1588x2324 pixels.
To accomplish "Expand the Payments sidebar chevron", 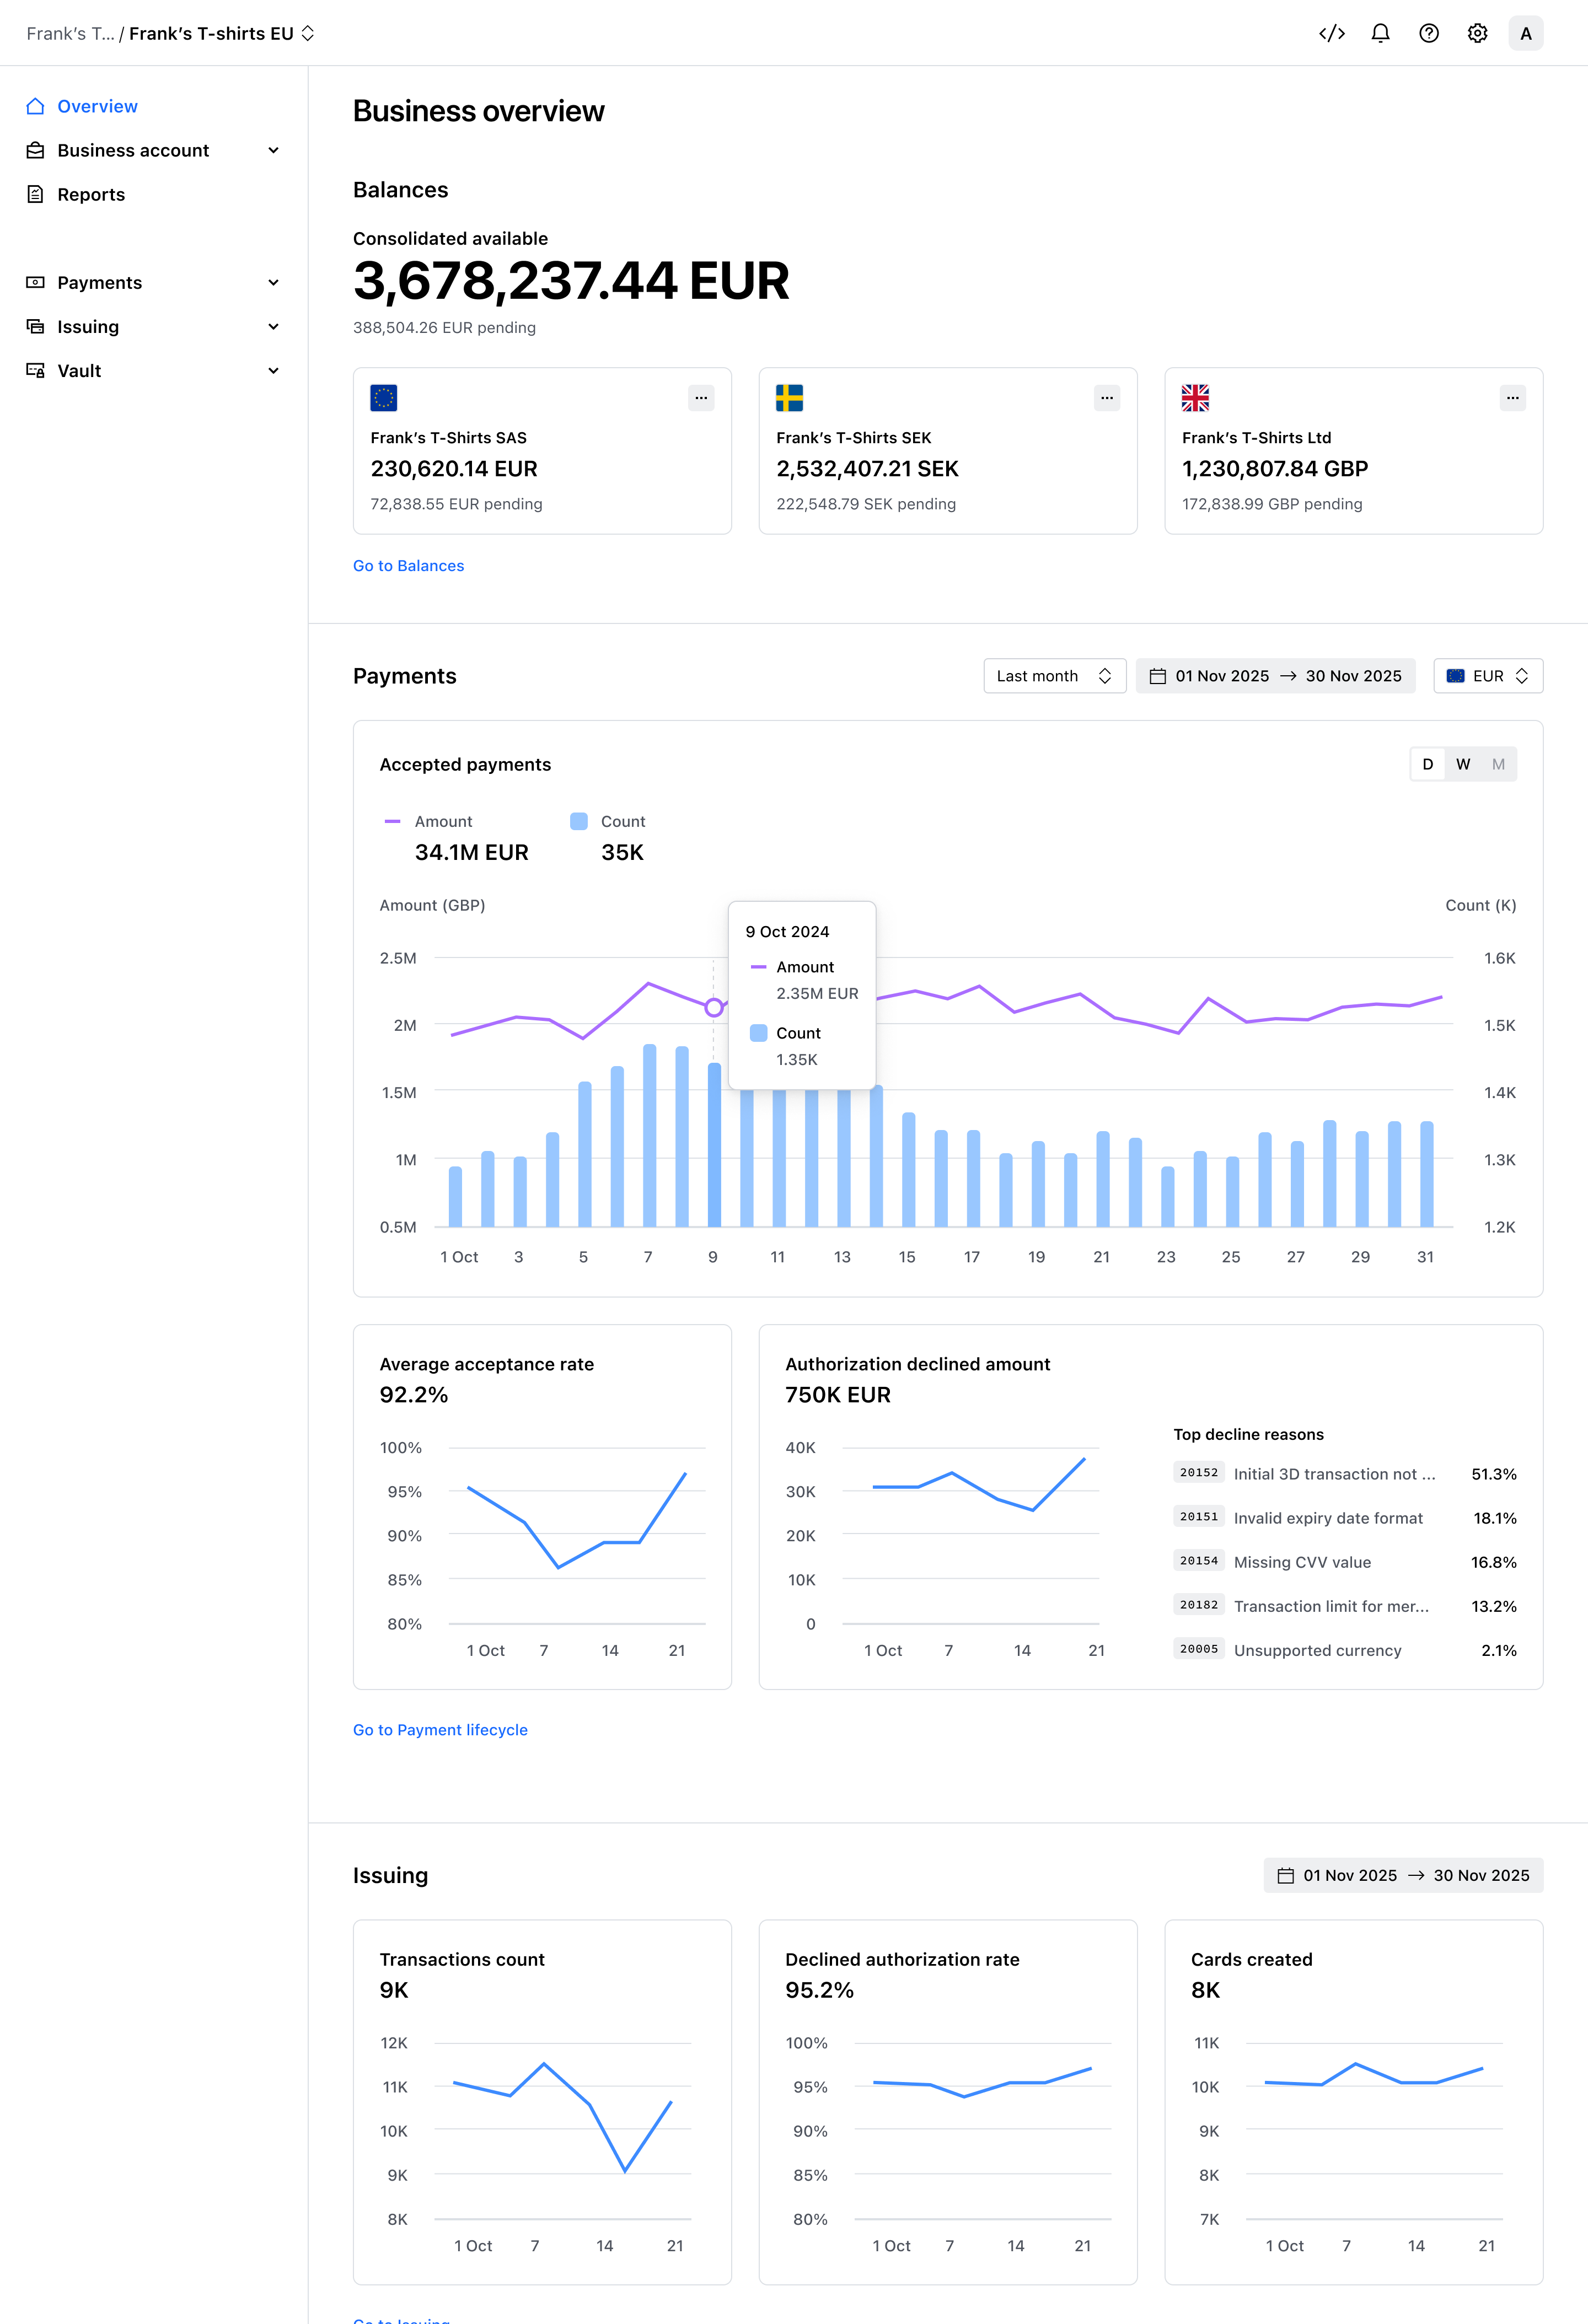I will pyautogui.click(x=273, y=282).
